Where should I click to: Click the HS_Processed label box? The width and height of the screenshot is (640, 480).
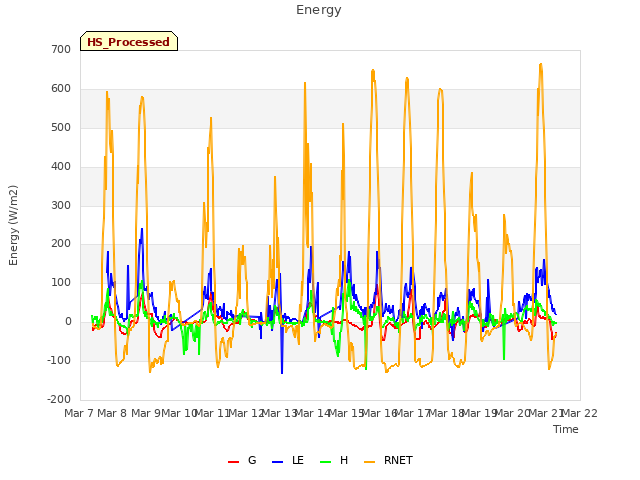129,41
